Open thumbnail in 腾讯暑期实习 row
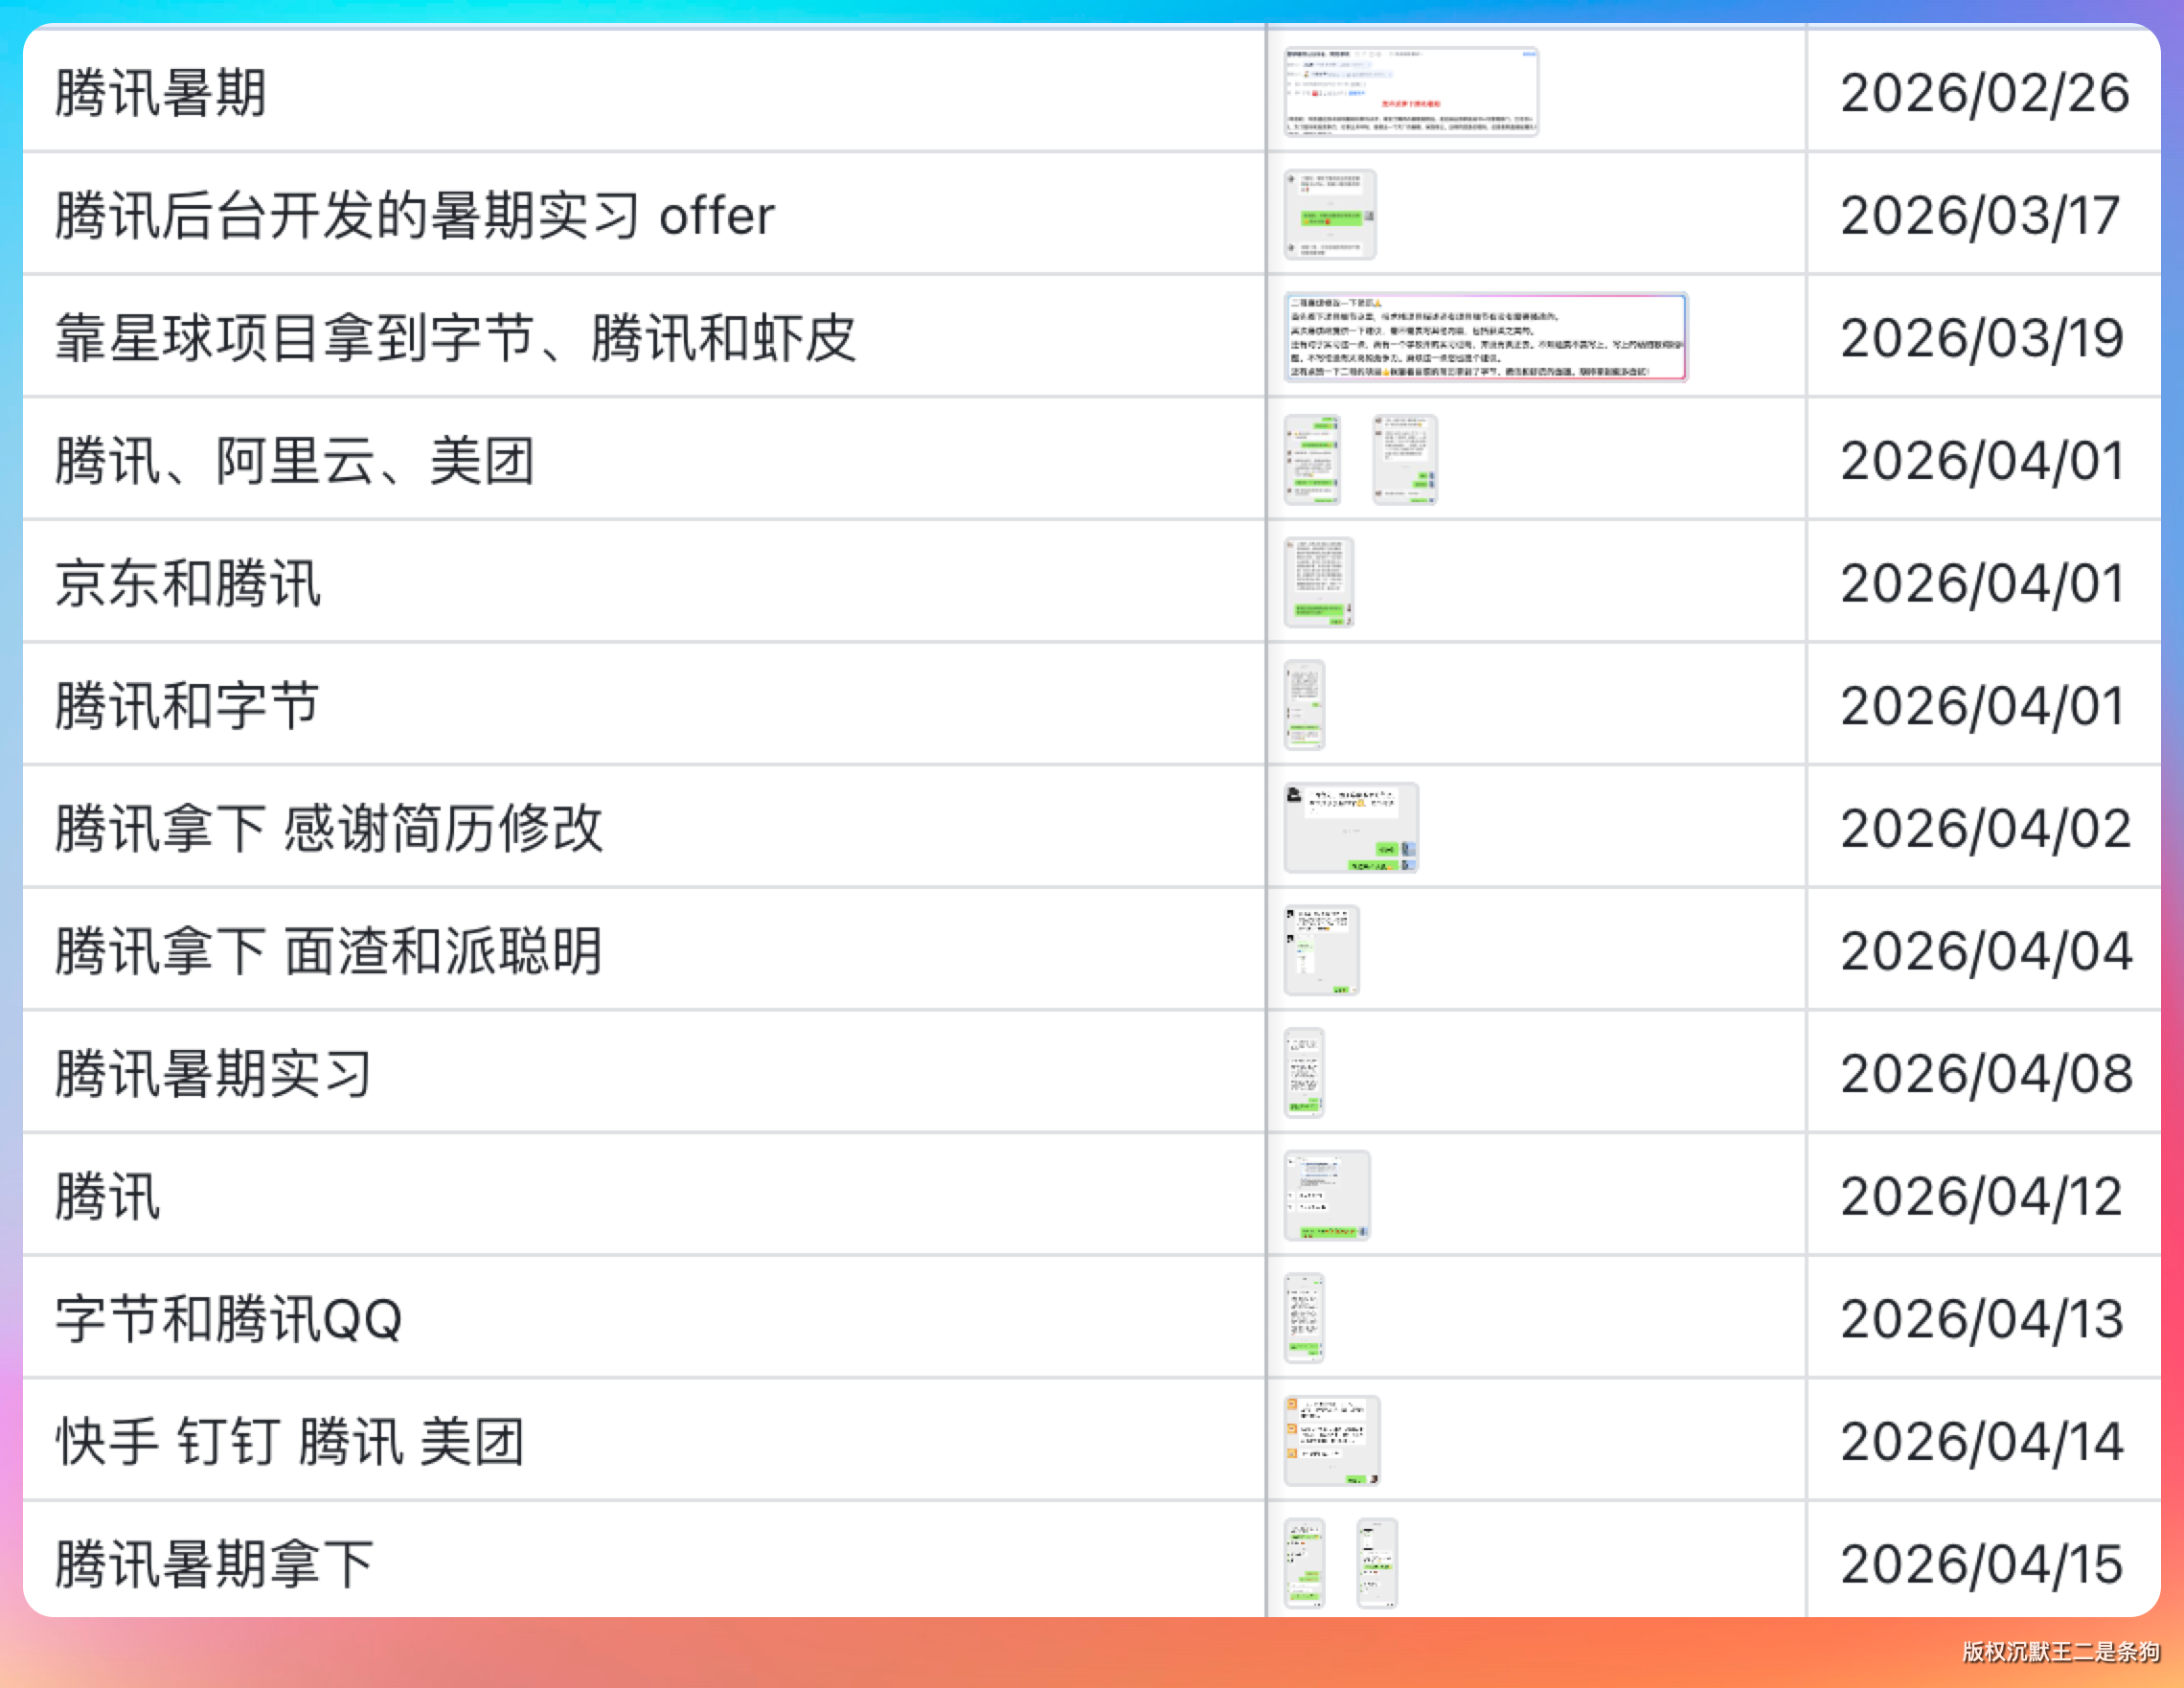Screen dimensions: 2184x1688 point(1304,1072)
